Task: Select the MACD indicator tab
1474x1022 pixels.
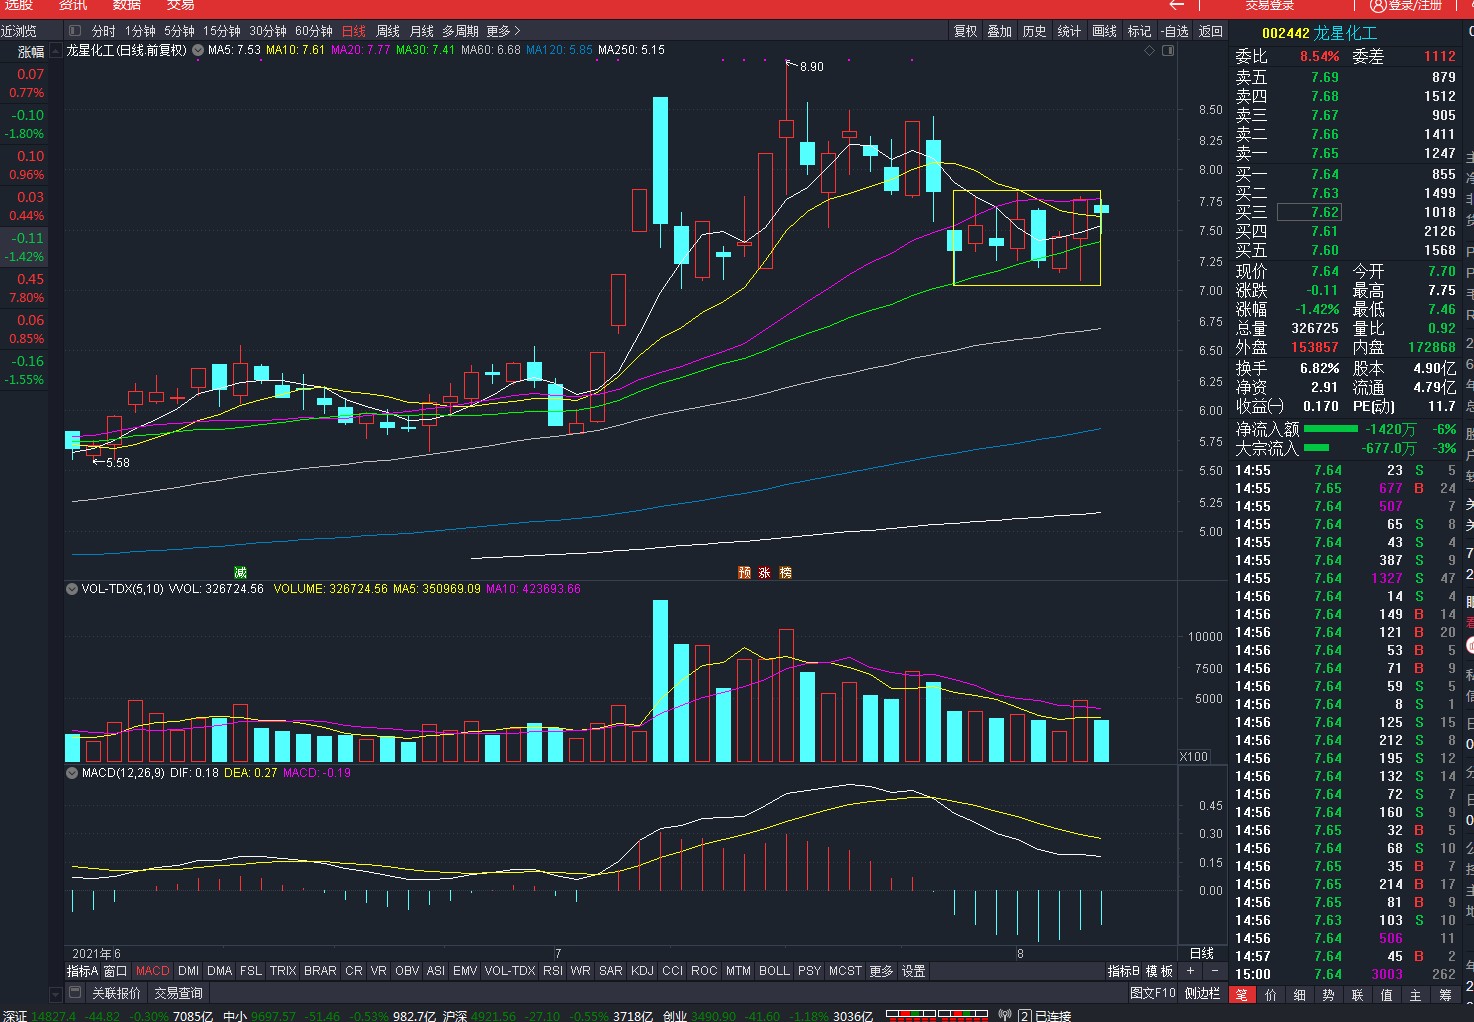Action: click(x=153, y=971)
